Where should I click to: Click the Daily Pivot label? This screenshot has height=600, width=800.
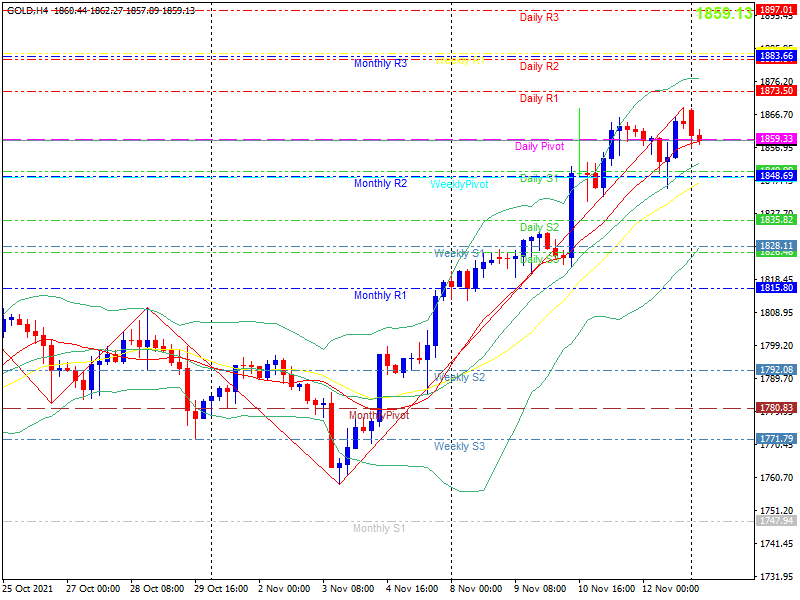(539, 146)
